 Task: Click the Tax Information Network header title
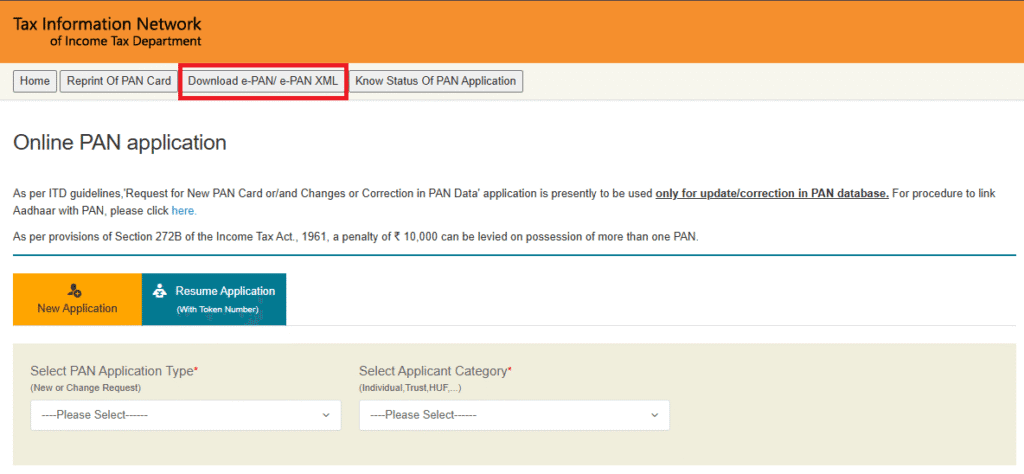pyautogui.click(x=107, y=24)
